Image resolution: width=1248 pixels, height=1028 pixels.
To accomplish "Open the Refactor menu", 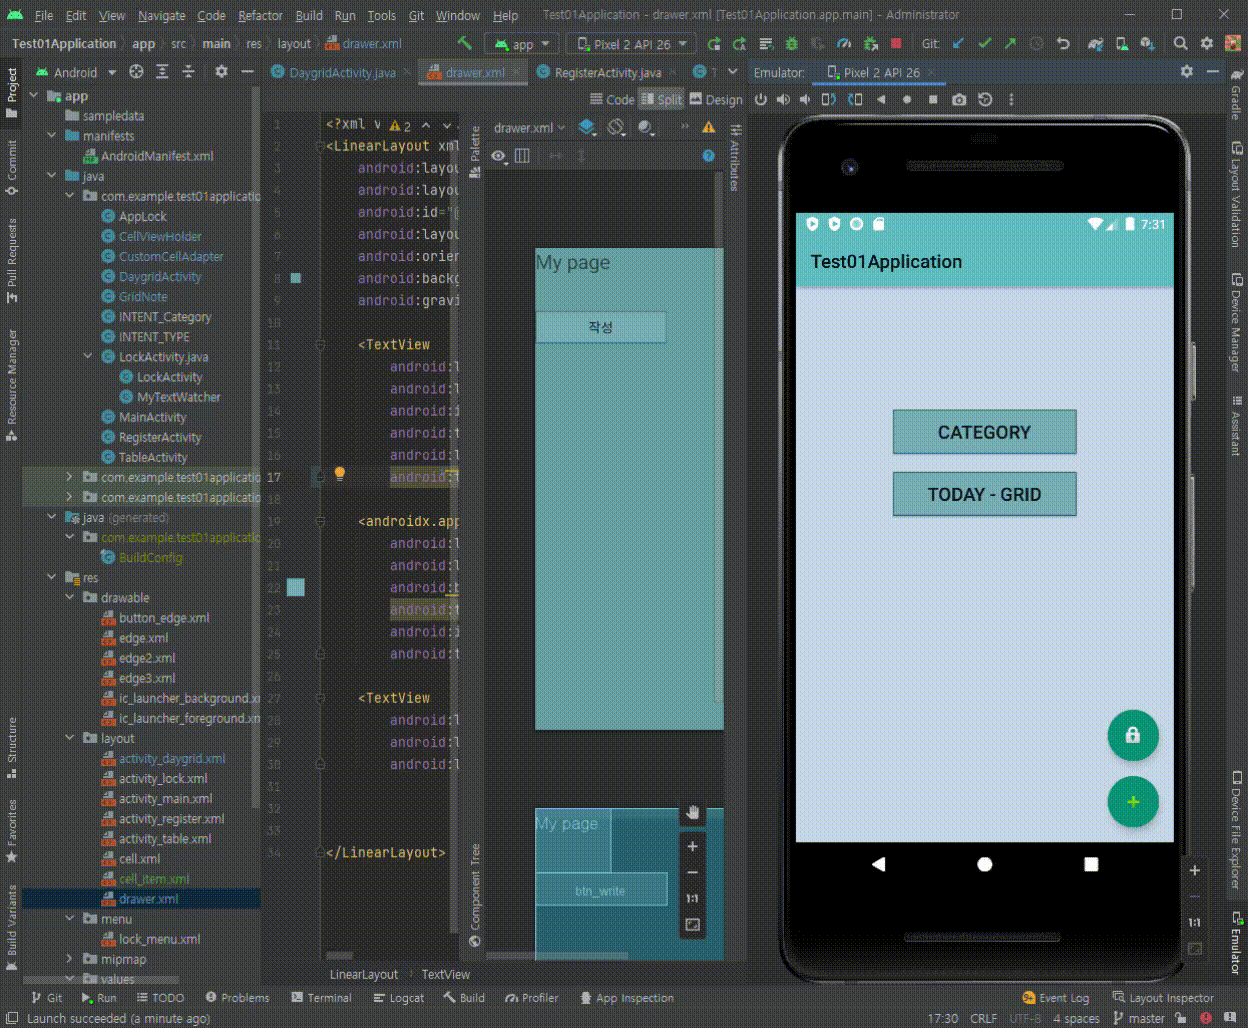I will pos(260,15).
